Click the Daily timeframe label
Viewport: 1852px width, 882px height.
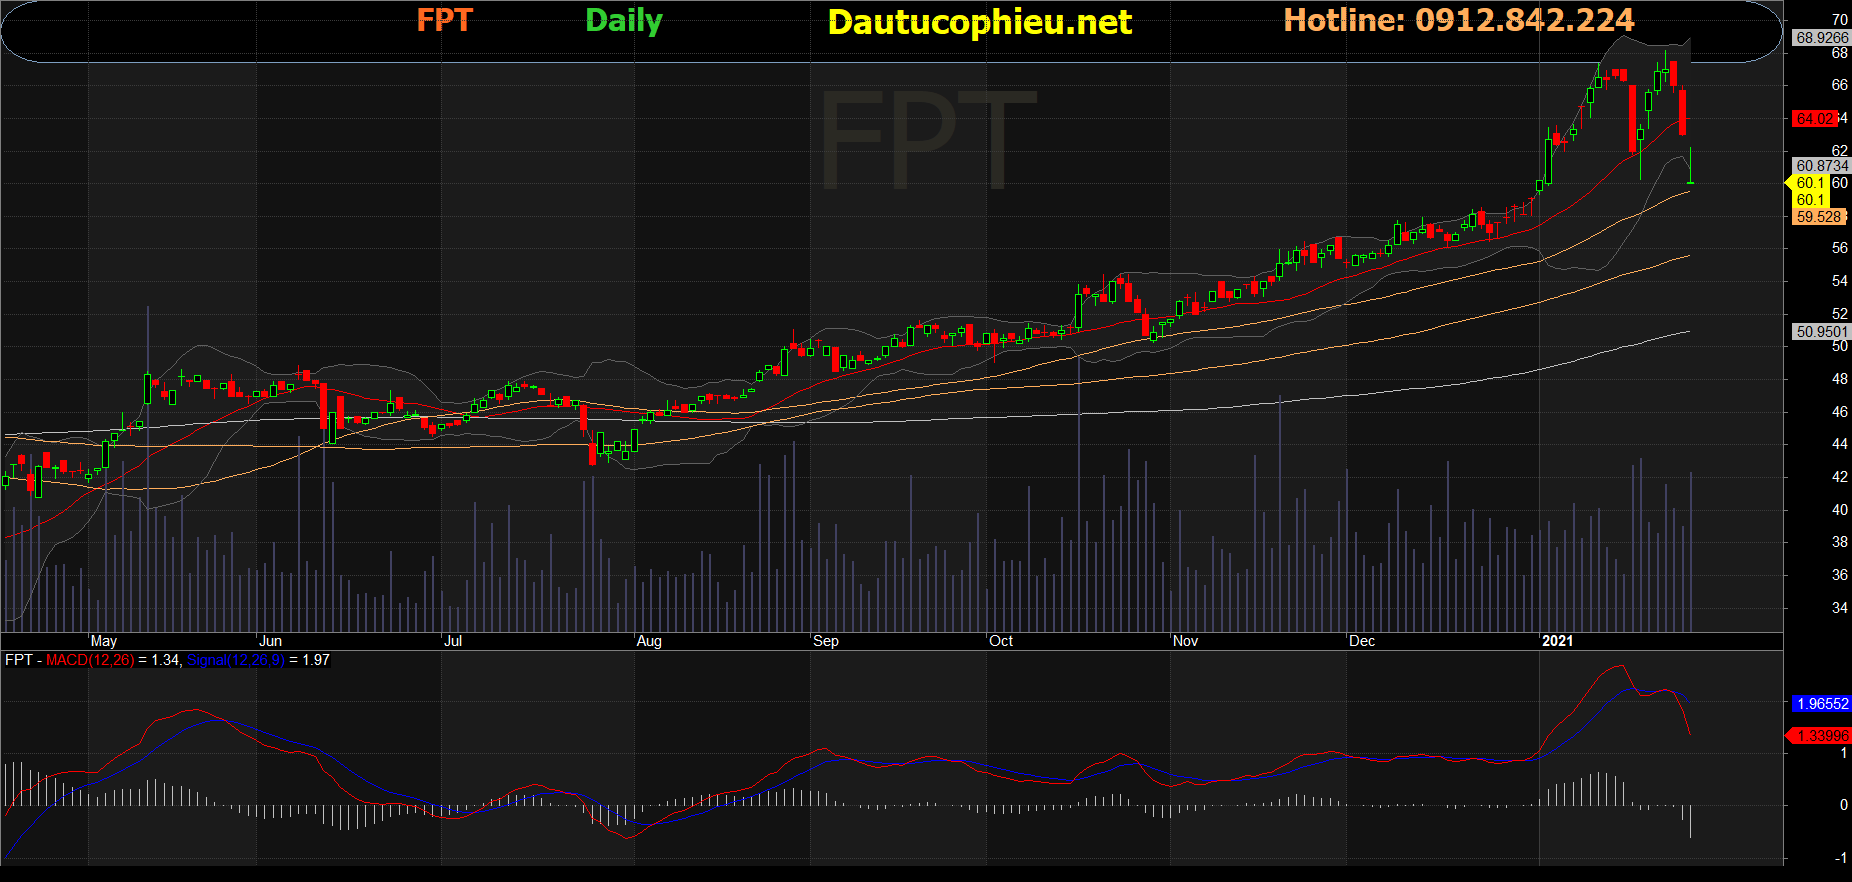coord(624,21)
